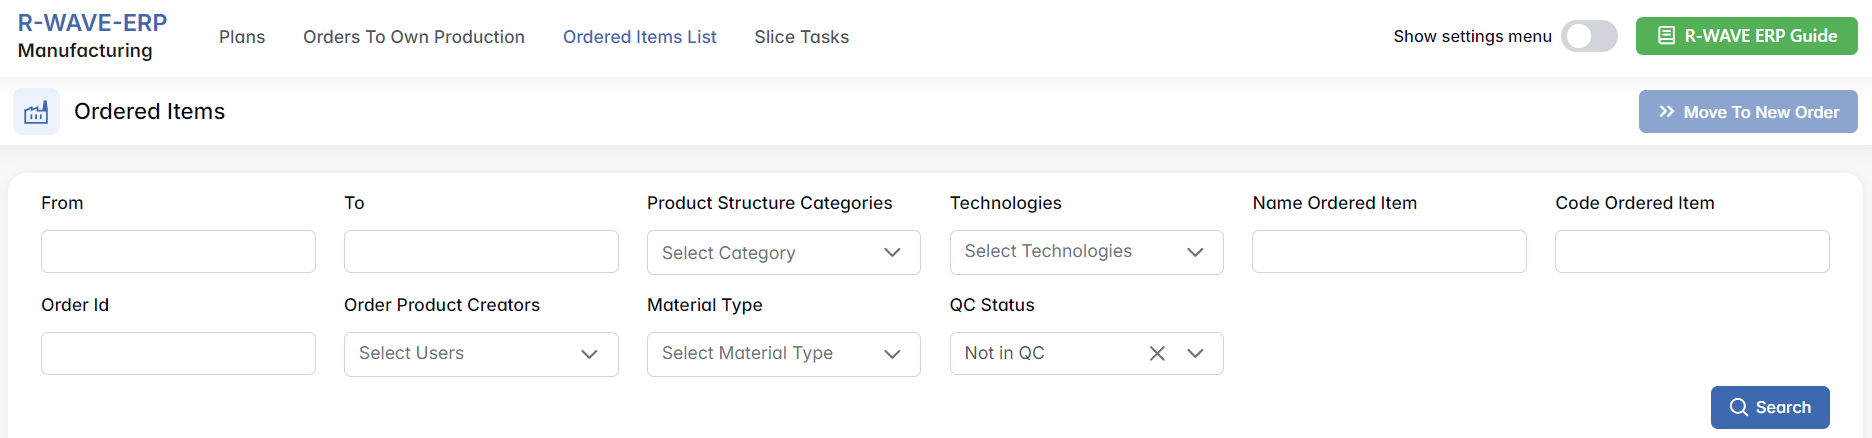
Task: Switch to Ordered Items List tab
Action: click(640, 37)
